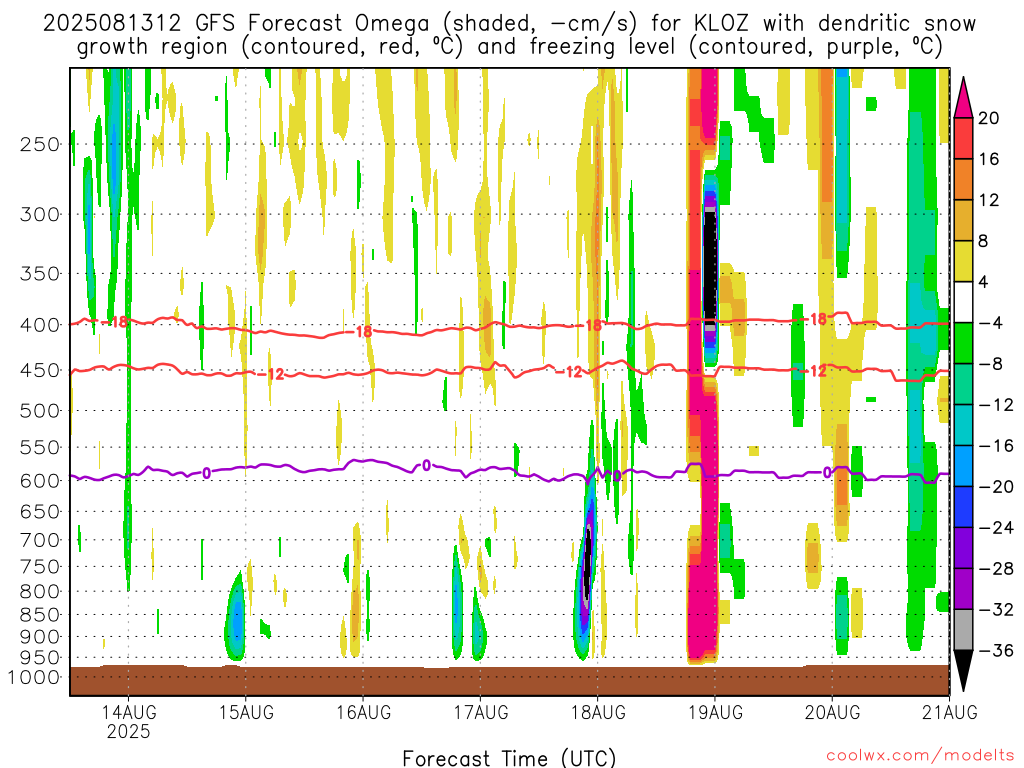Click the legend value -32
Image resolution: width=1024 pixels, height=768 pixels.
pos(996,609)
